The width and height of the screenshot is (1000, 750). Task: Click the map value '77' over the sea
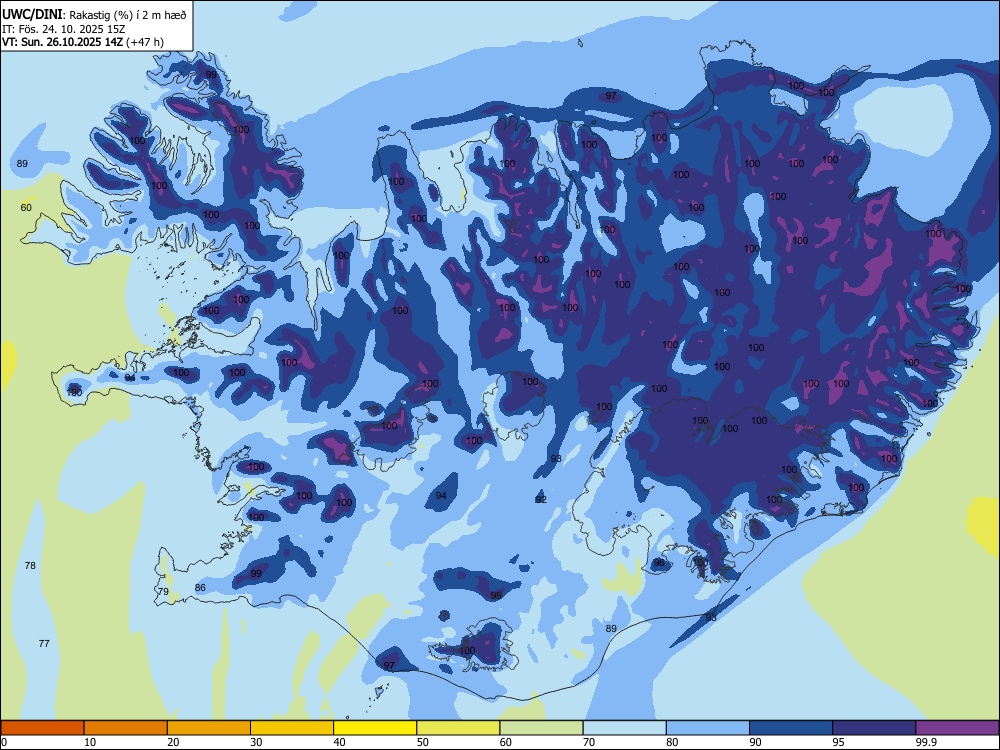[x=44, y=643]
